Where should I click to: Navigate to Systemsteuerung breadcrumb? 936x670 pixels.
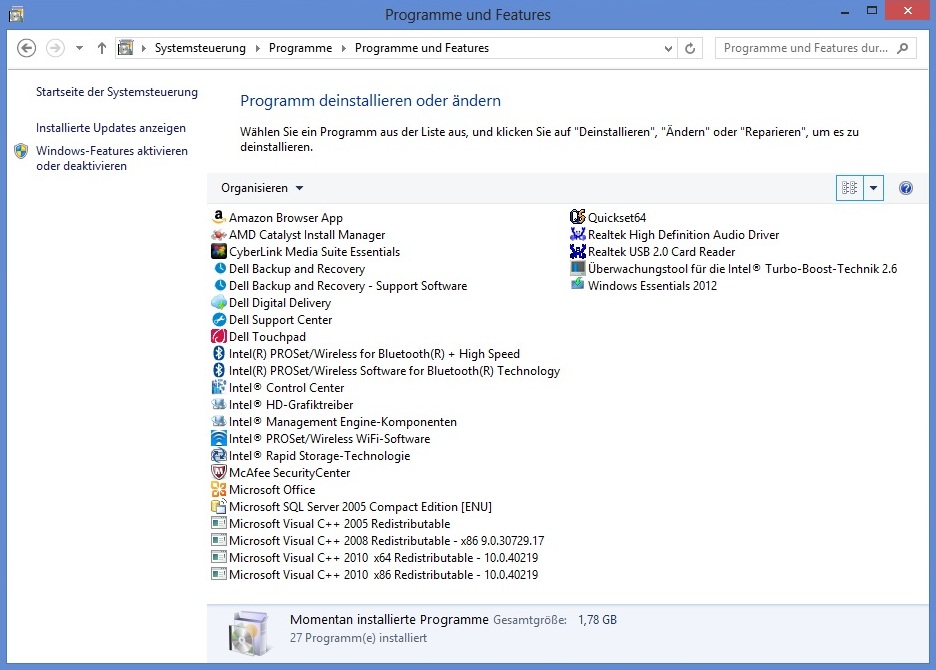[x=200, y=48]
